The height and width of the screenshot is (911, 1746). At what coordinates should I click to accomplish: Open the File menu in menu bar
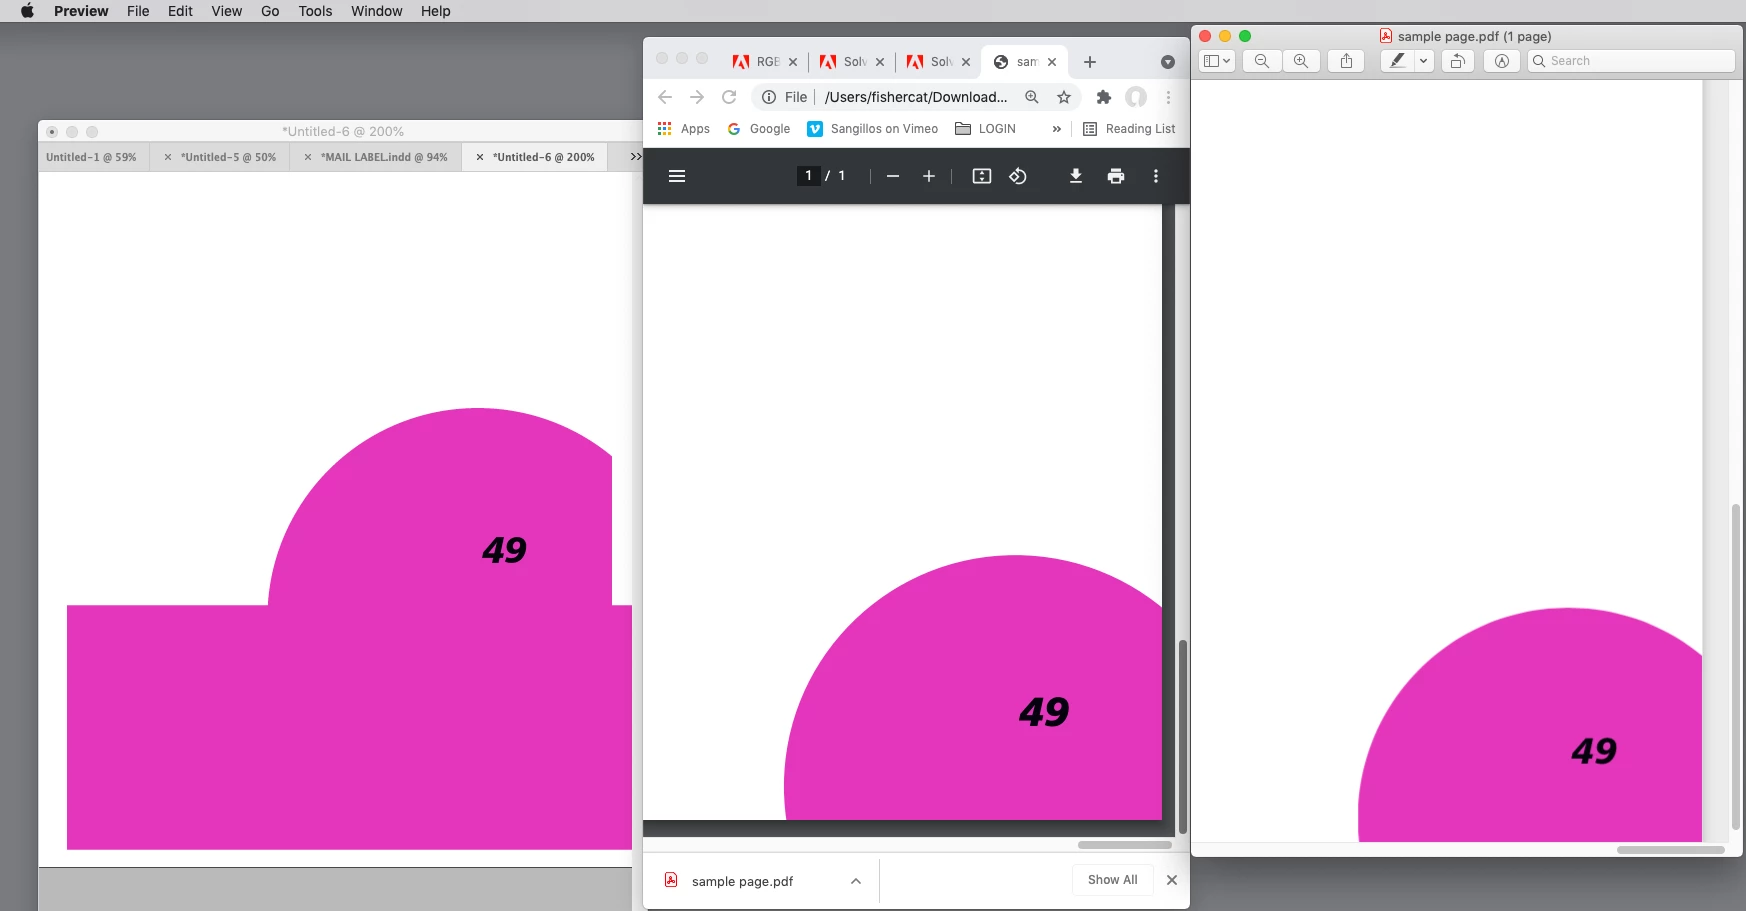point(138,11)
